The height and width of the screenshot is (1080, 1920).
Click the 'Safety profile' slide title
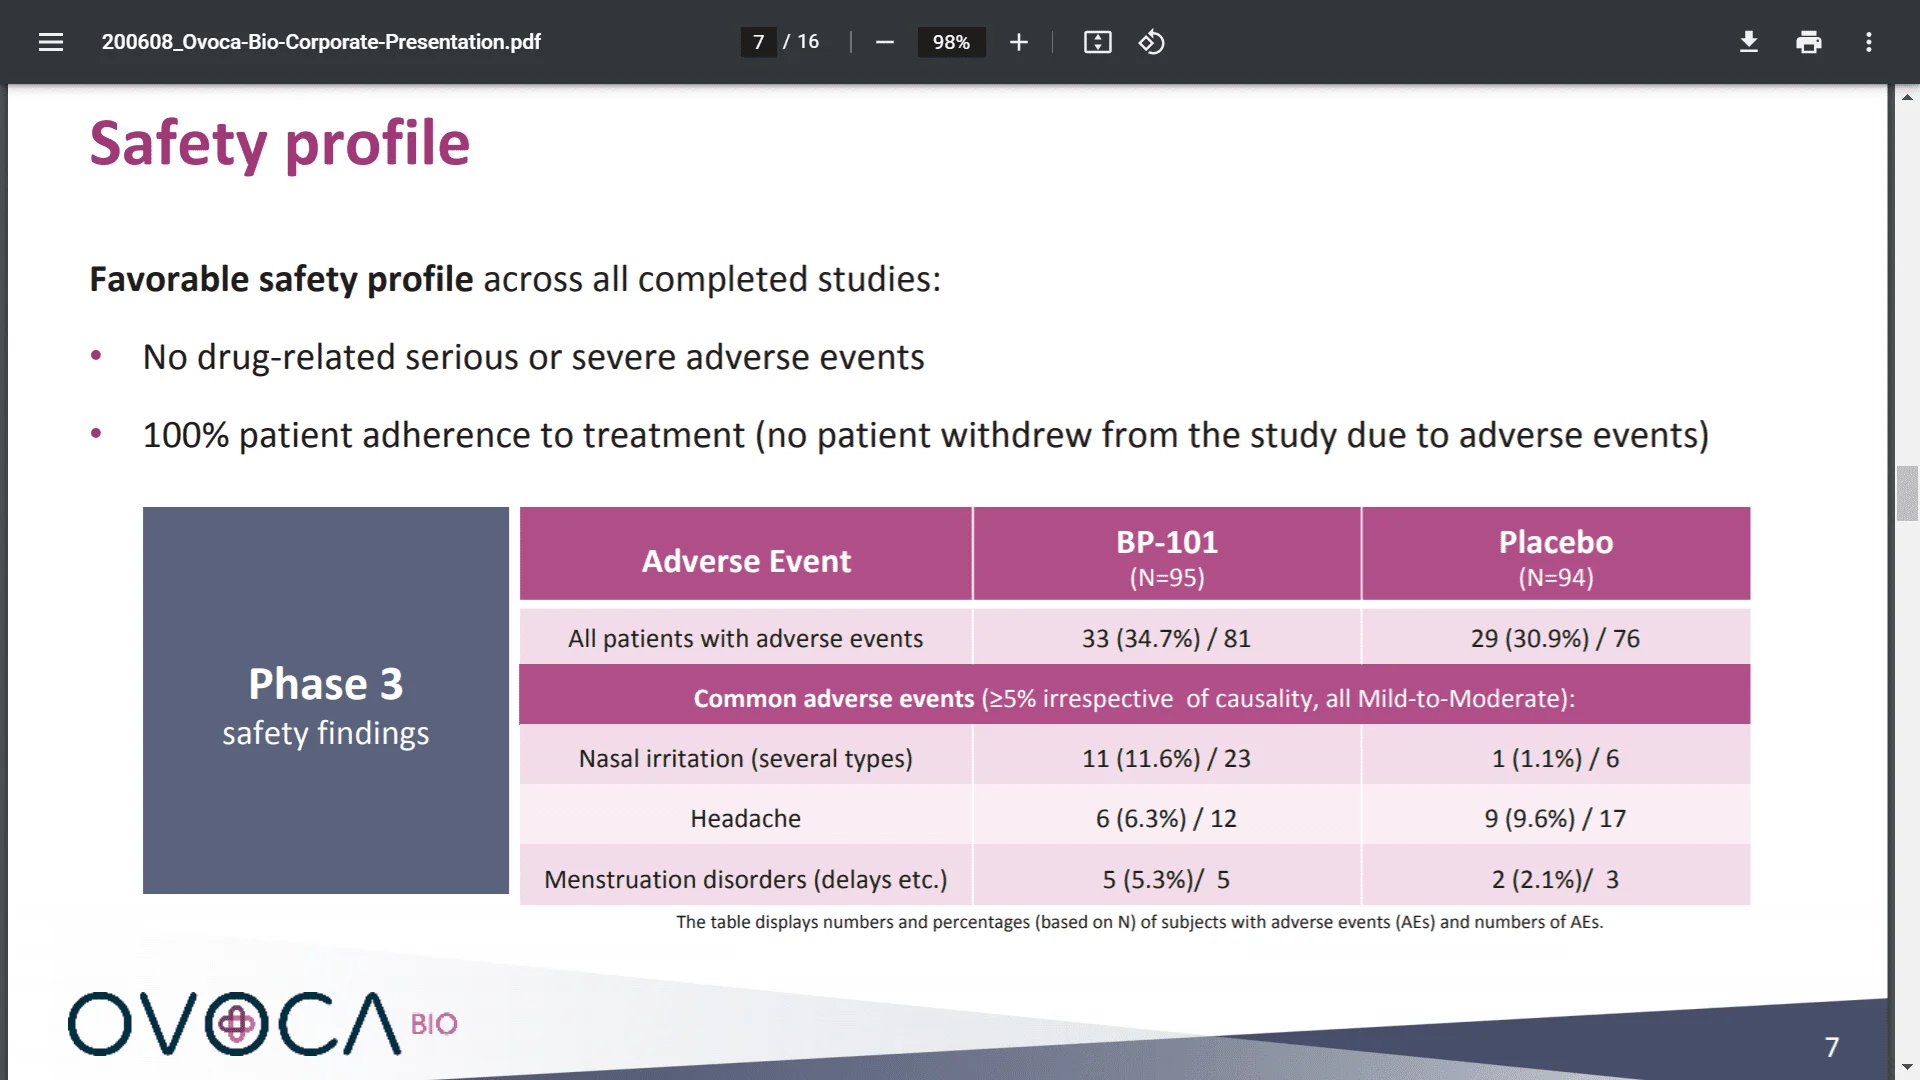click(x=280, y=145)
